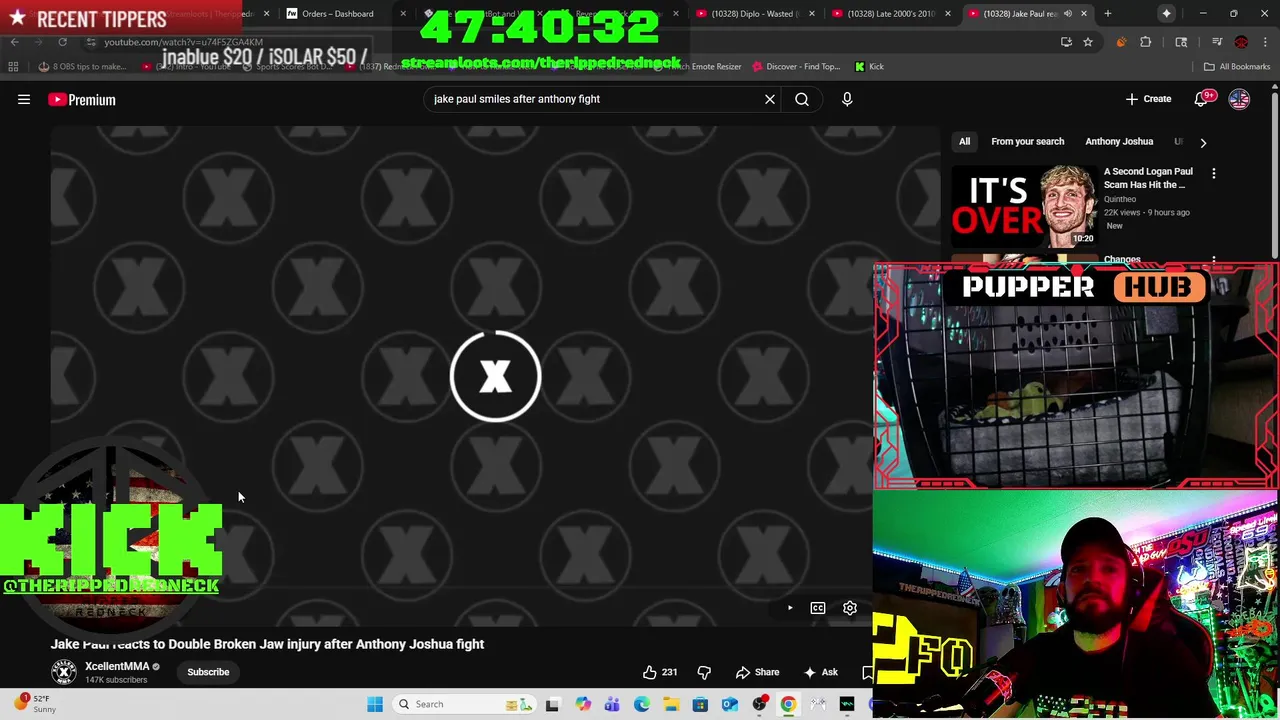Open the YouTube hamburger guide menu
Screen dimensions: 1280x720
tap(24, 99)
